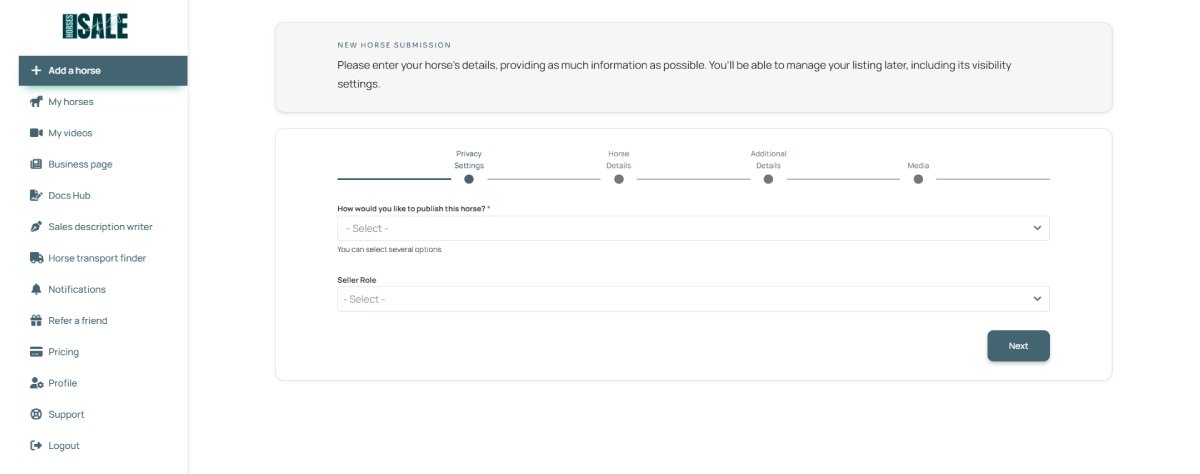This screenshot has height=474, width=1200.
Task: Go to the Media step dot
Action: click(x=918, y=179)
